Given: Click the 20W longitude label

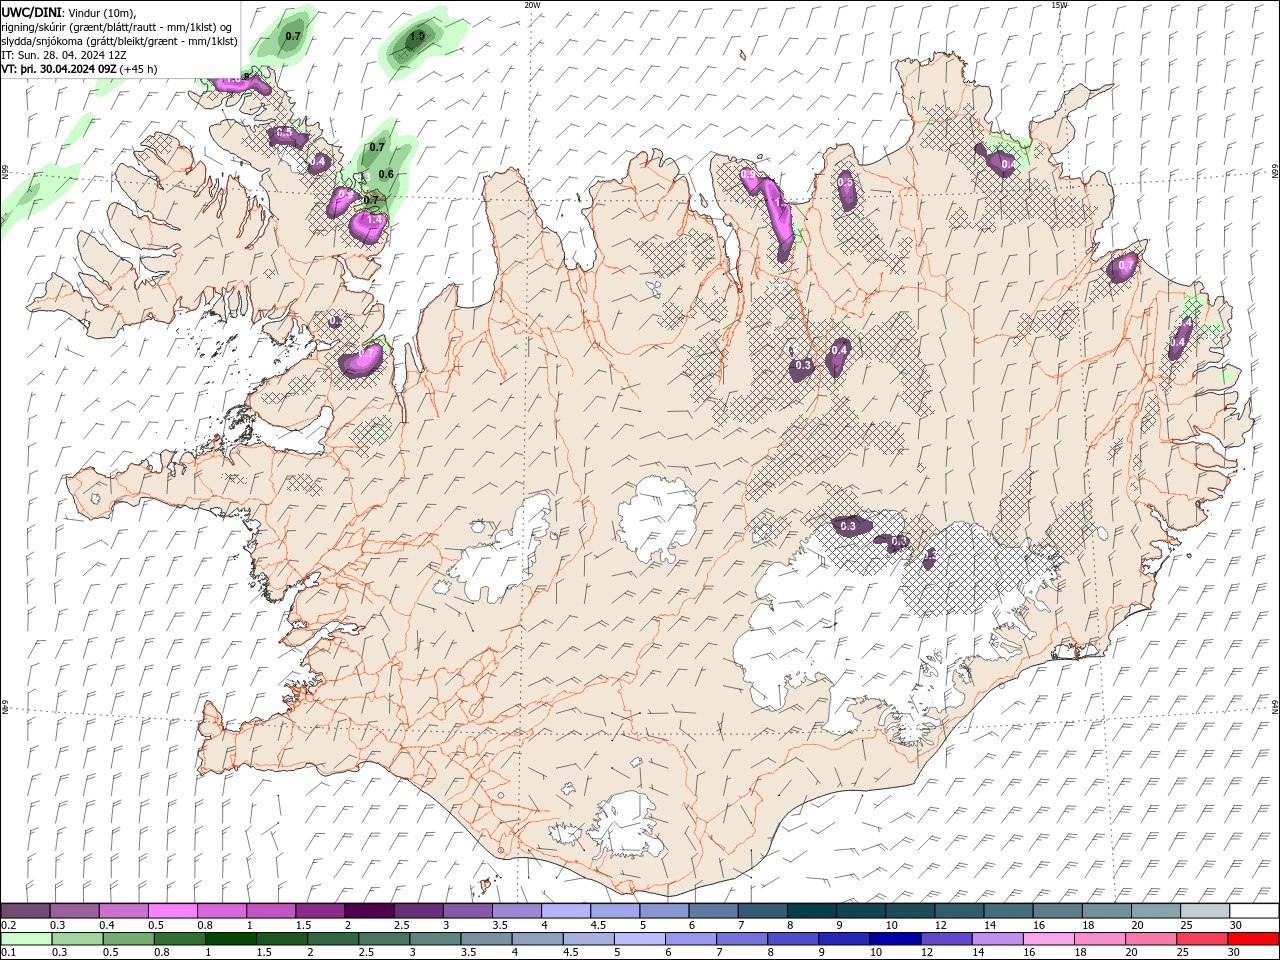Looking at the screenshot, I should coord(532,4).
